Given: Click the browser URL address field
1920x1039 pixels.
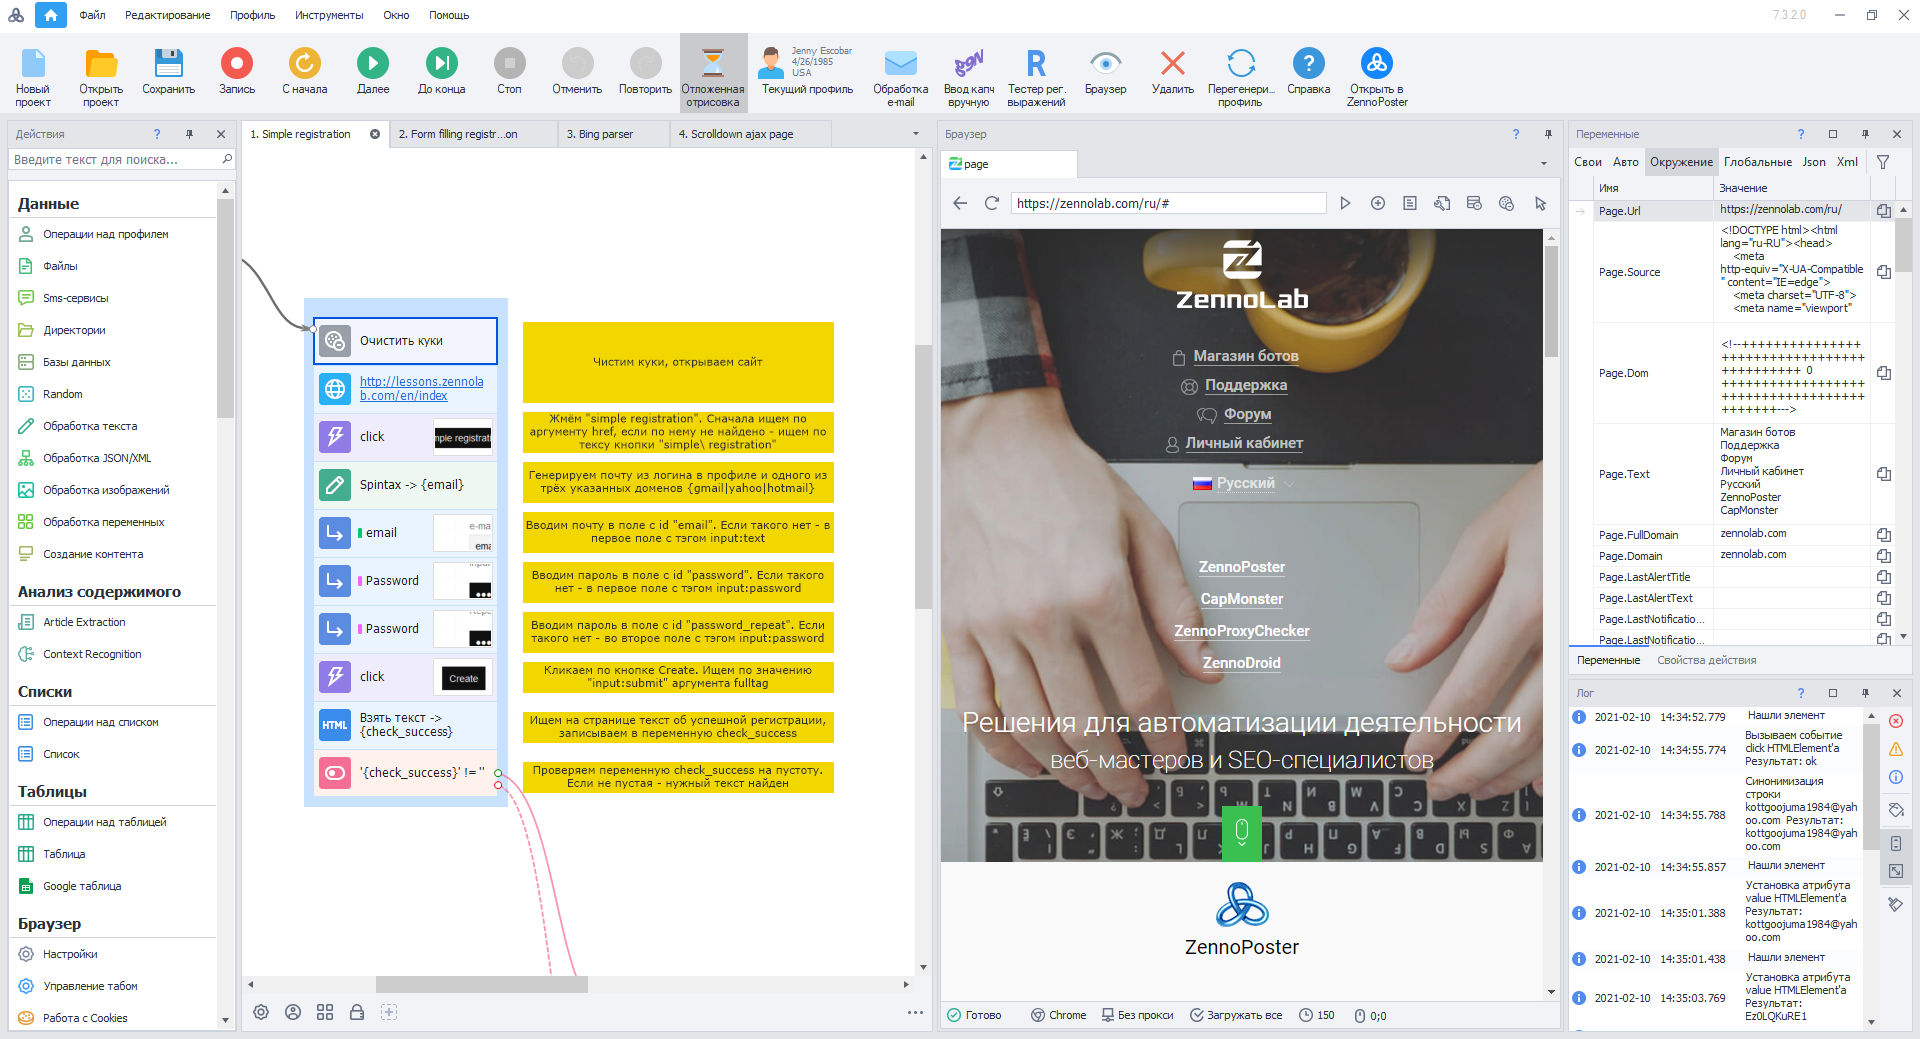Looking at the screenshot, I should (x=1168, y=203).
